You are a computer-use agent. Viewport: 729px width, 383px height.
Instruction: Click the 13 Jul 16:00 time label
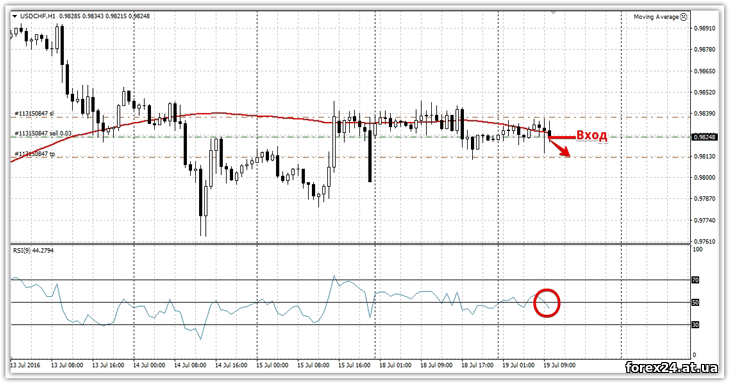pos(108,365)
